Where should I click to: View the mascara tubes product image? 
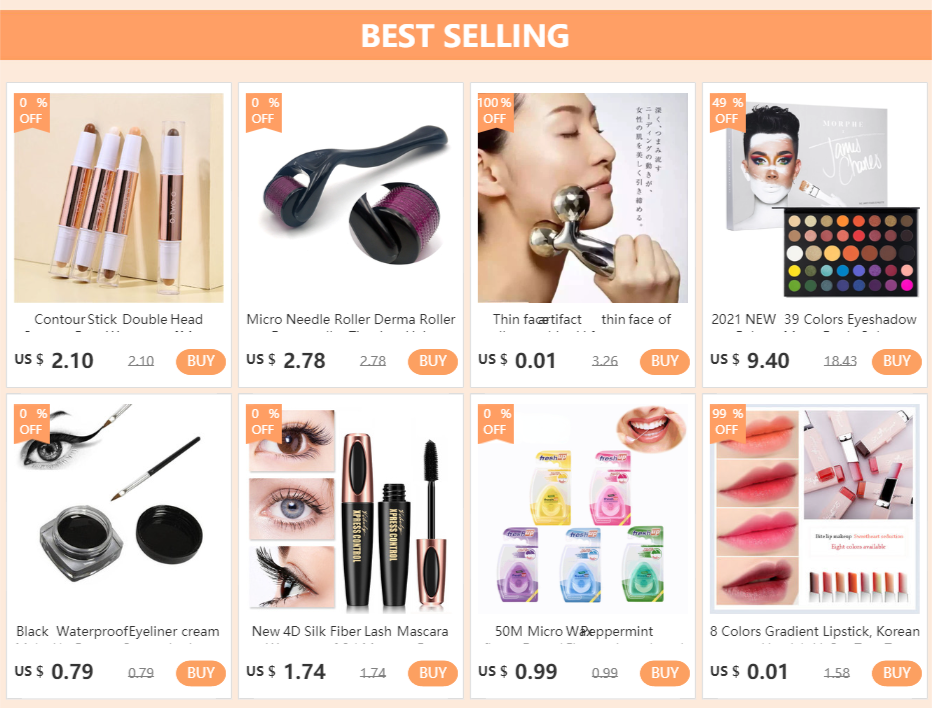point(351,509)
